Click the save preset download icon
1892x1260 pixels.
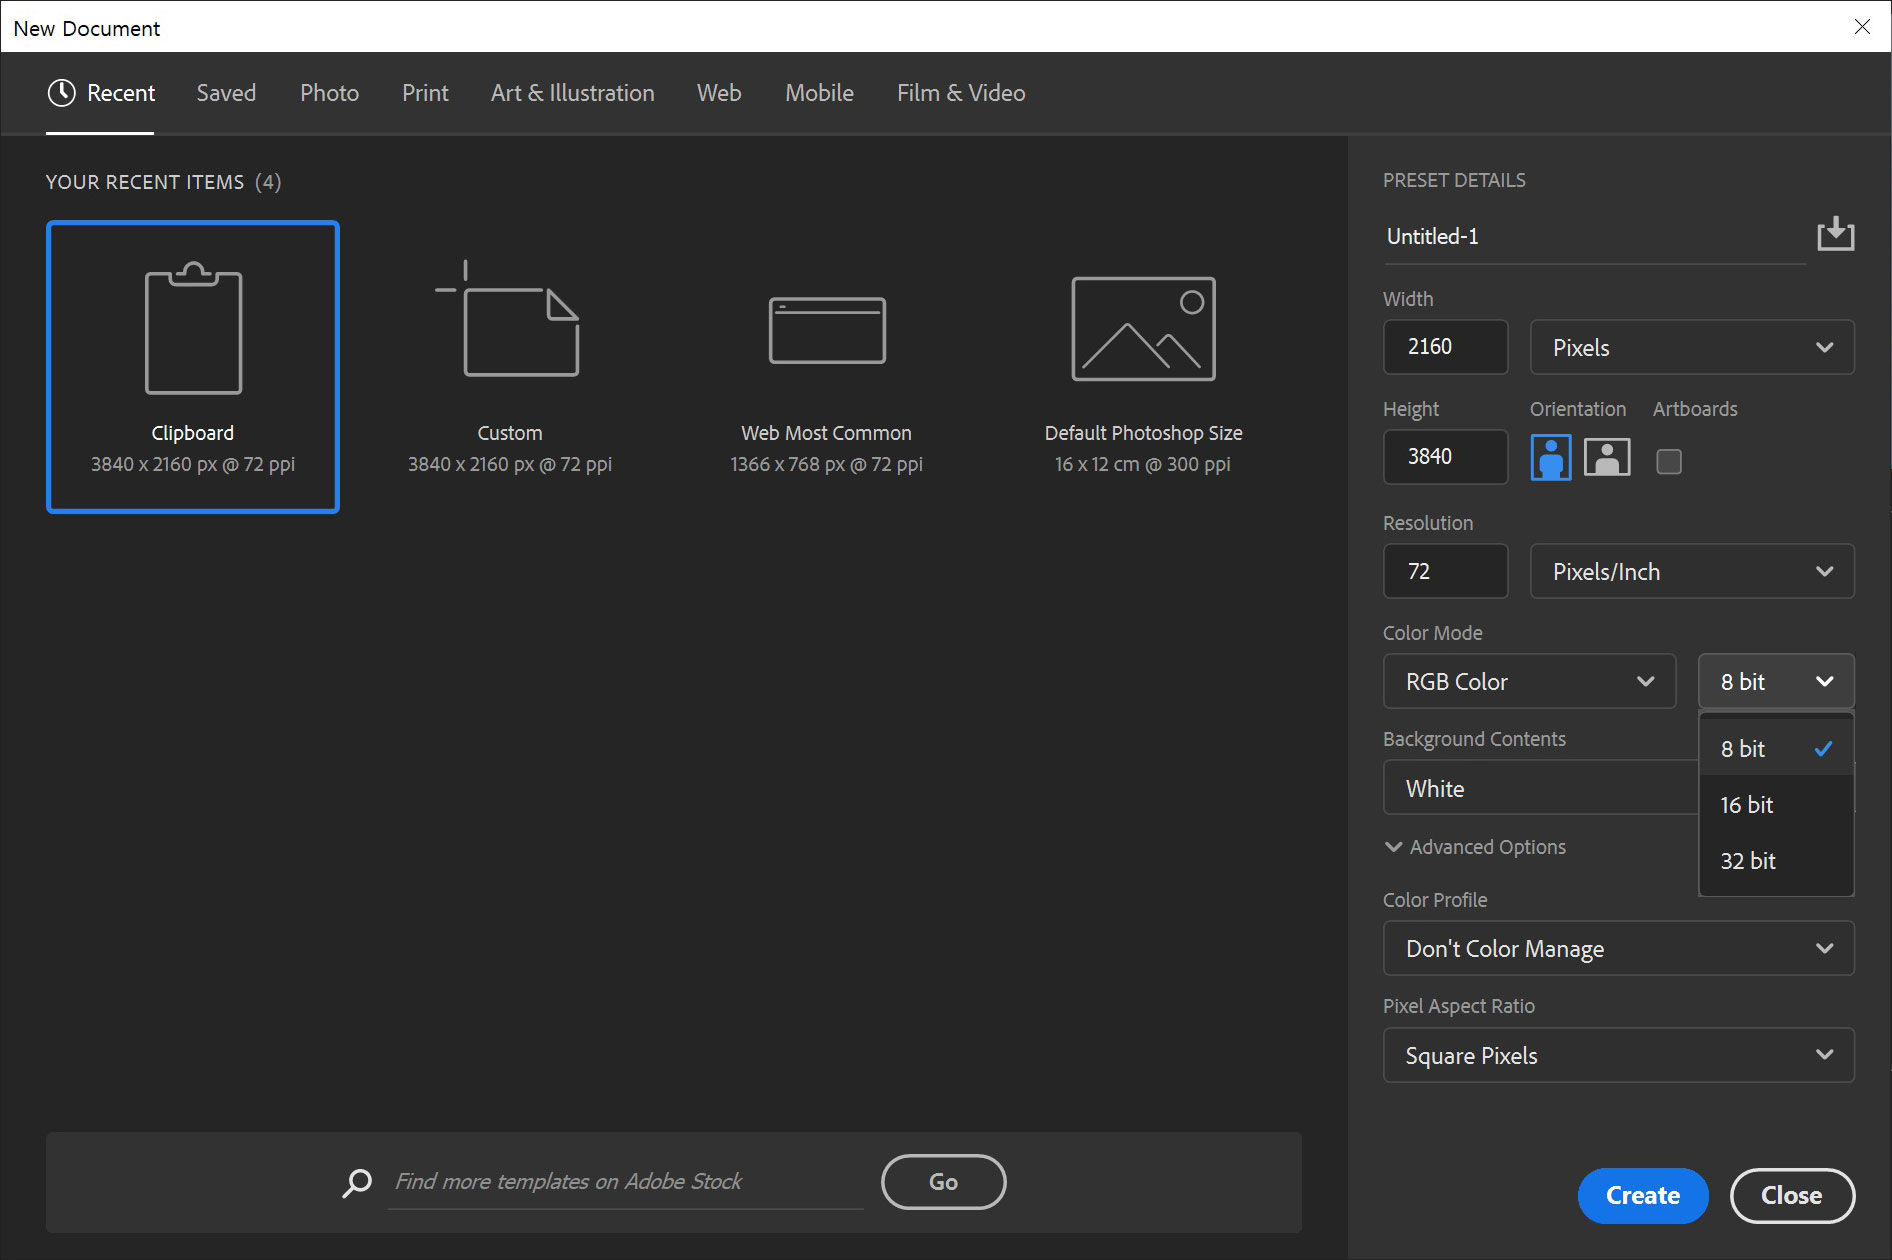click(x=1835, y=234)
